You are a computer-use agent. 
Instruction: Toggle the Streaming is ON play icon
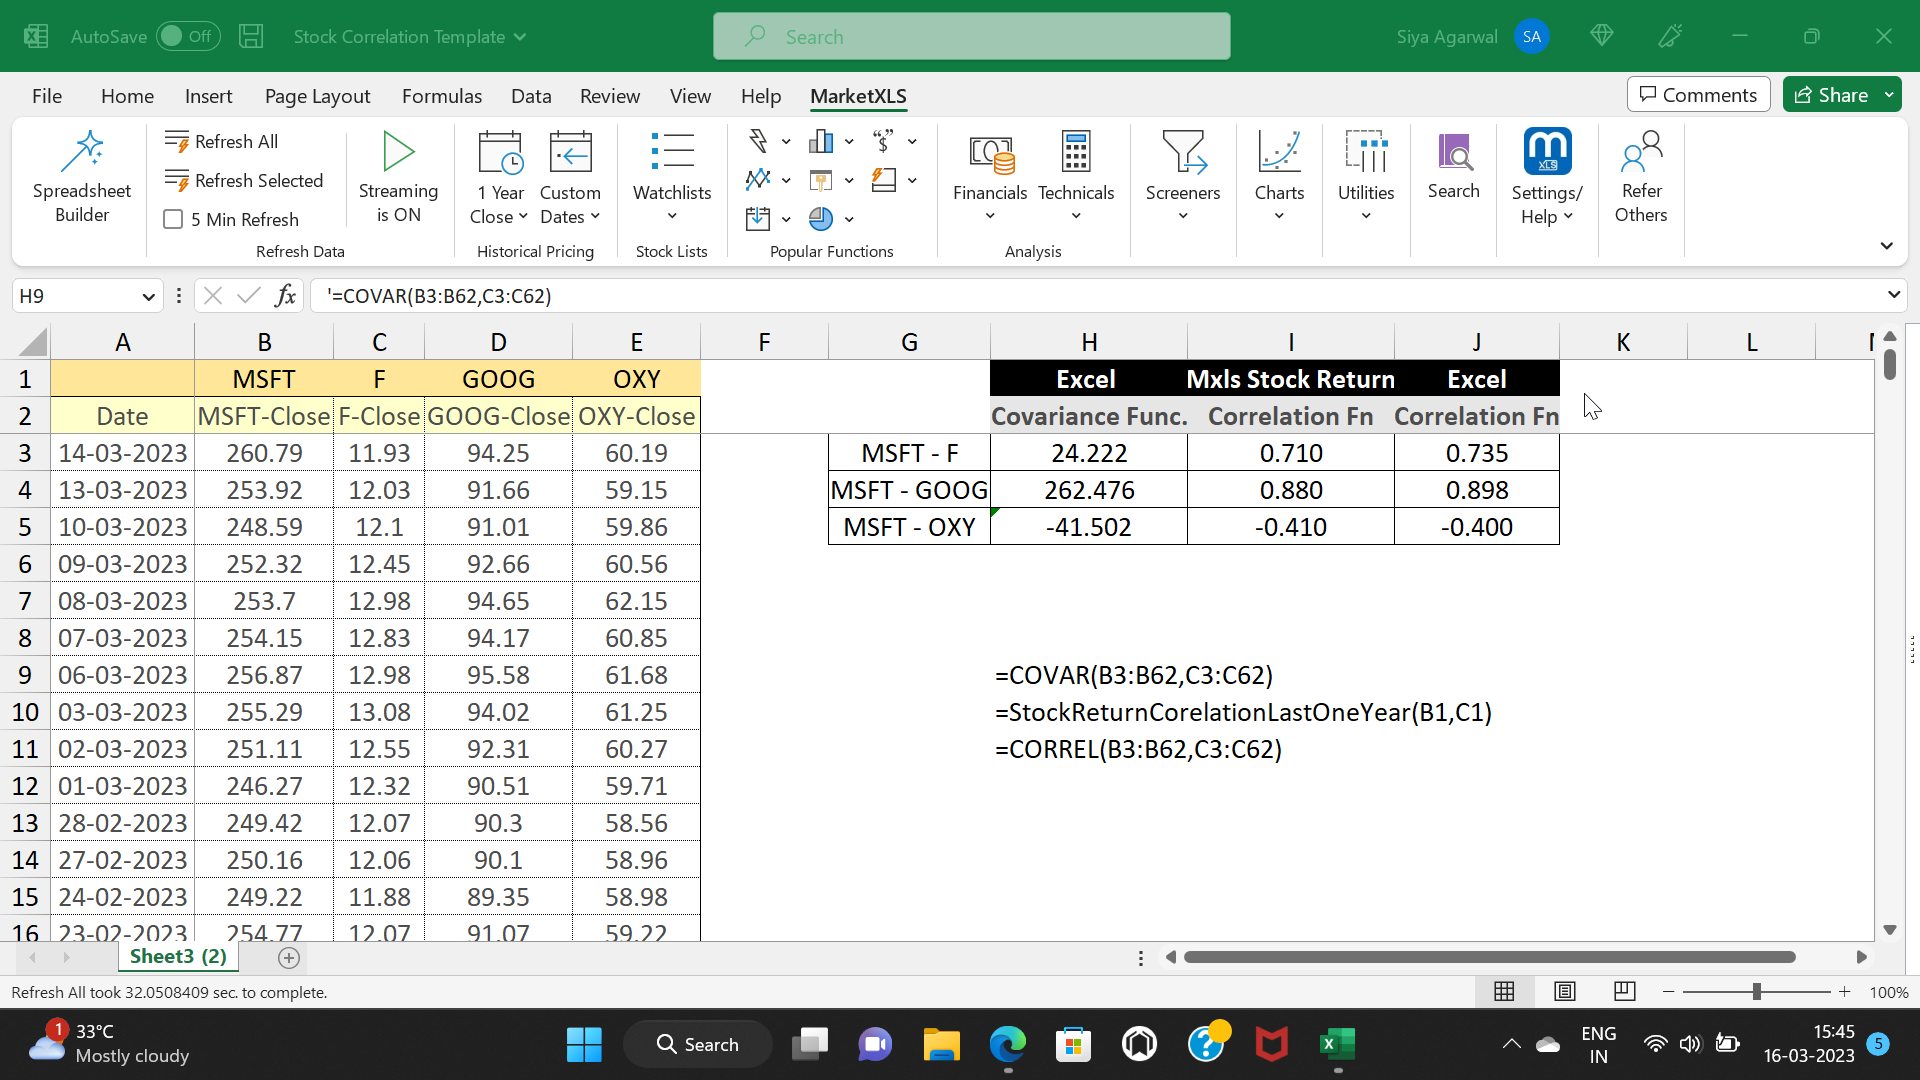[398, 152]
